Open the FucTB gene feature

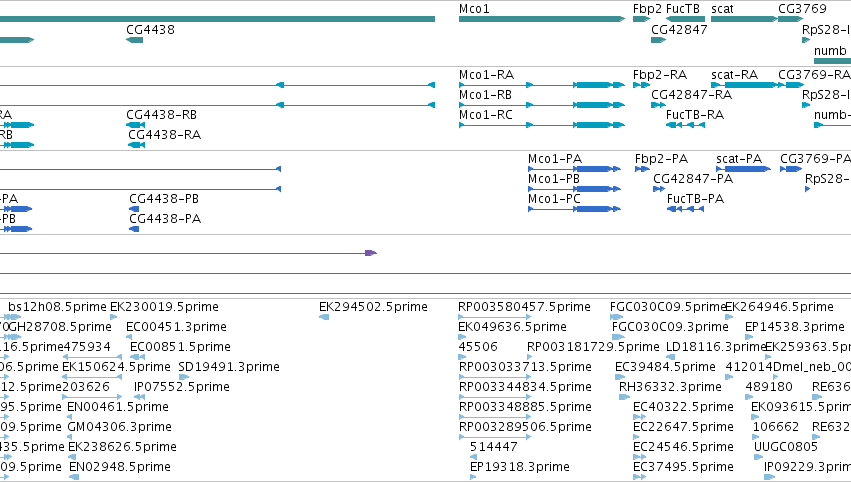[x=685, y=19]
